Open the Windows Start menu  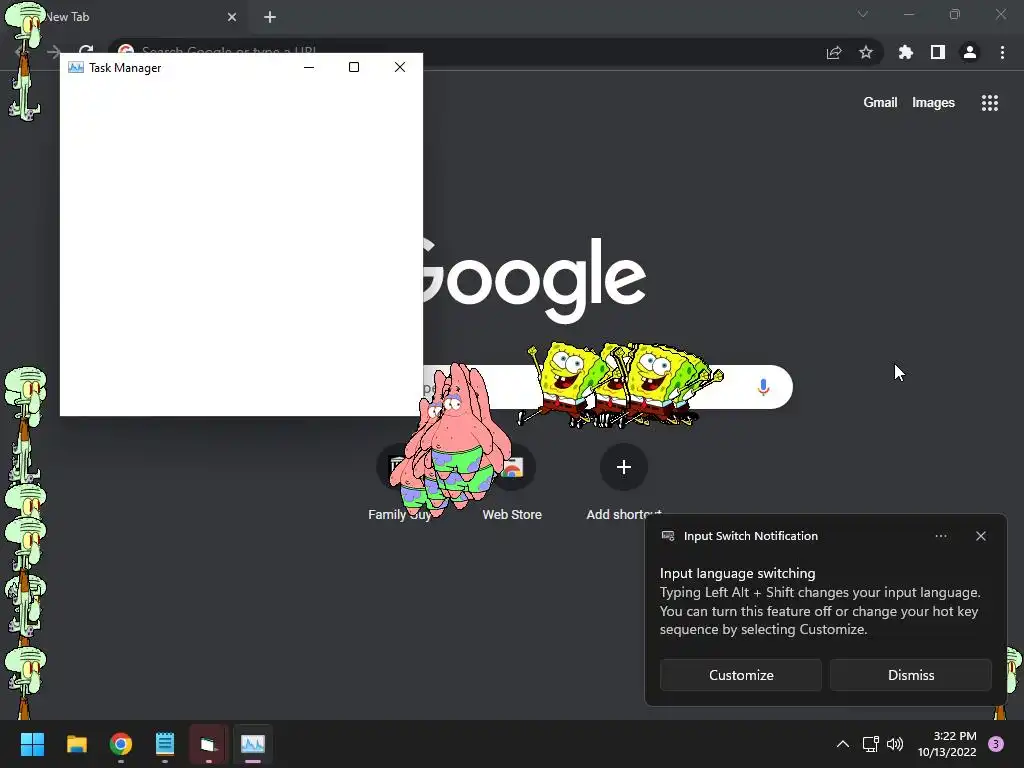pos(32,744)
